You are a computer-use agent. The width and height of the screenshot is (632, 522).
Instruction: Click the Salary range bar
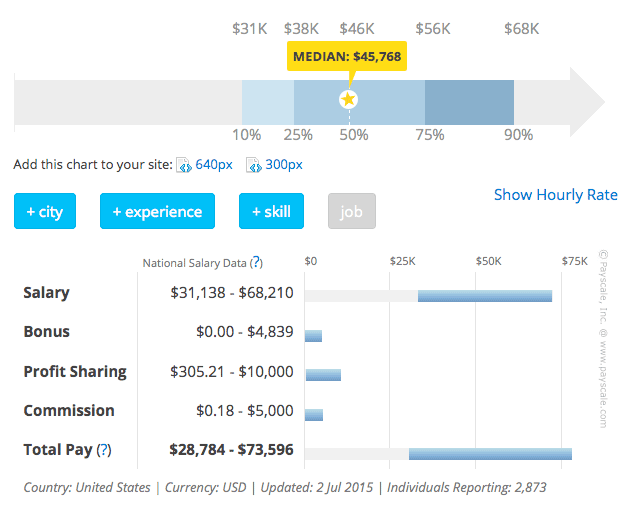[485, 296]
